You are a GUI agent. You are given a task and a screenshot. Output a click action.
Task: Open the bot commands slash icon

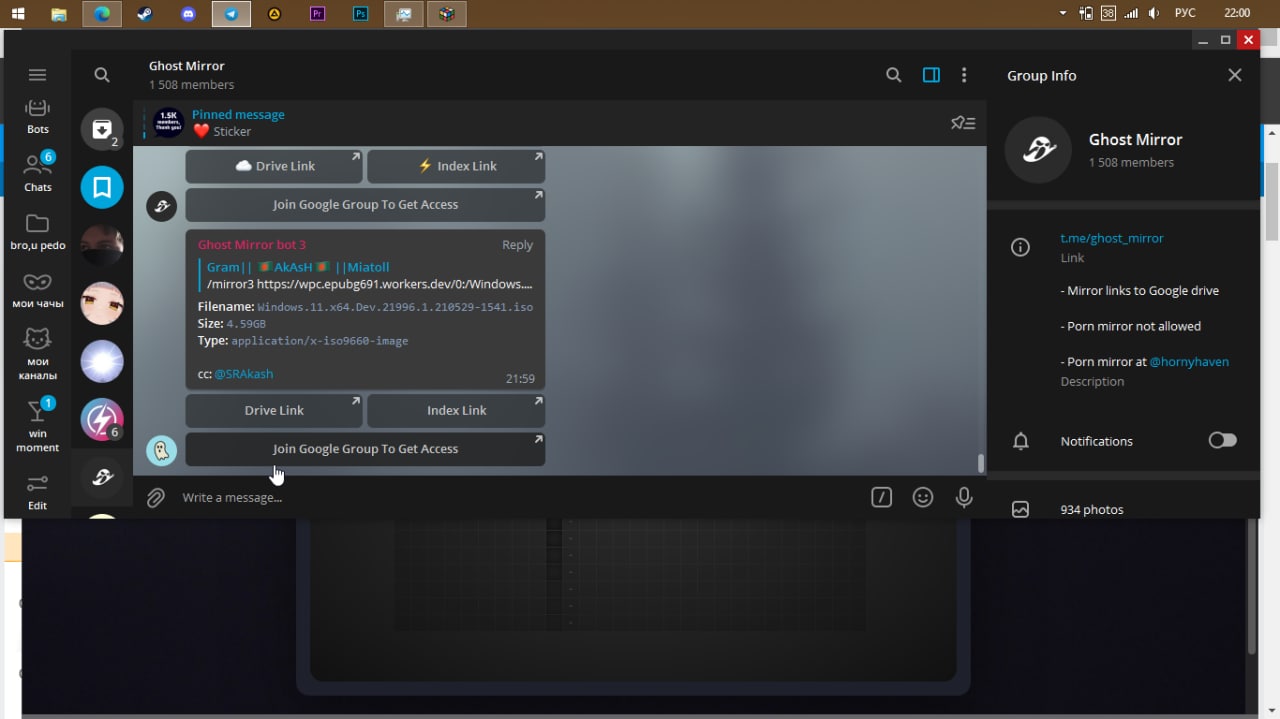point(881,497)
